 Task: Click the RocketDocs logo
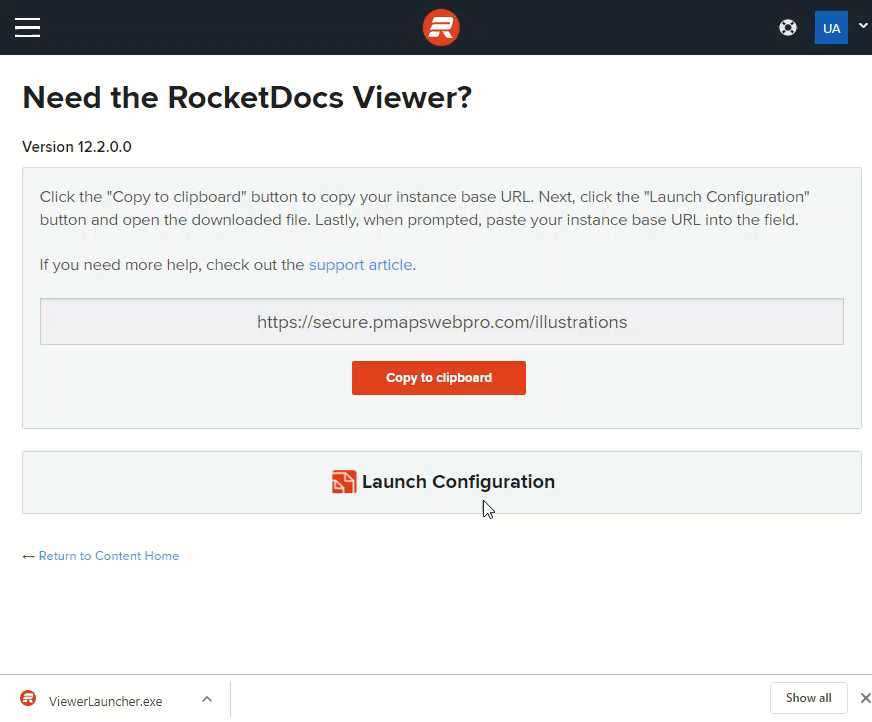point(441,27)
